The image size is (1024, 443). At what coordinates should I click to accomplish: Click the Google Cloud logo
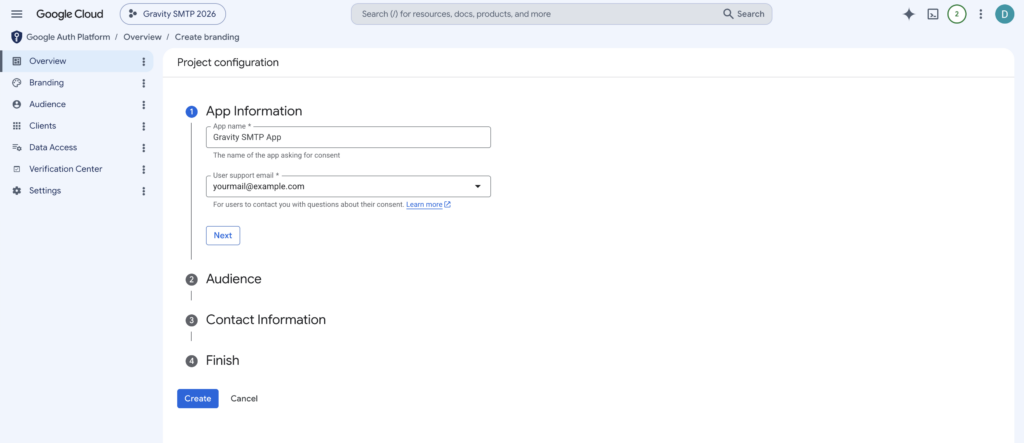coord(70,14)
